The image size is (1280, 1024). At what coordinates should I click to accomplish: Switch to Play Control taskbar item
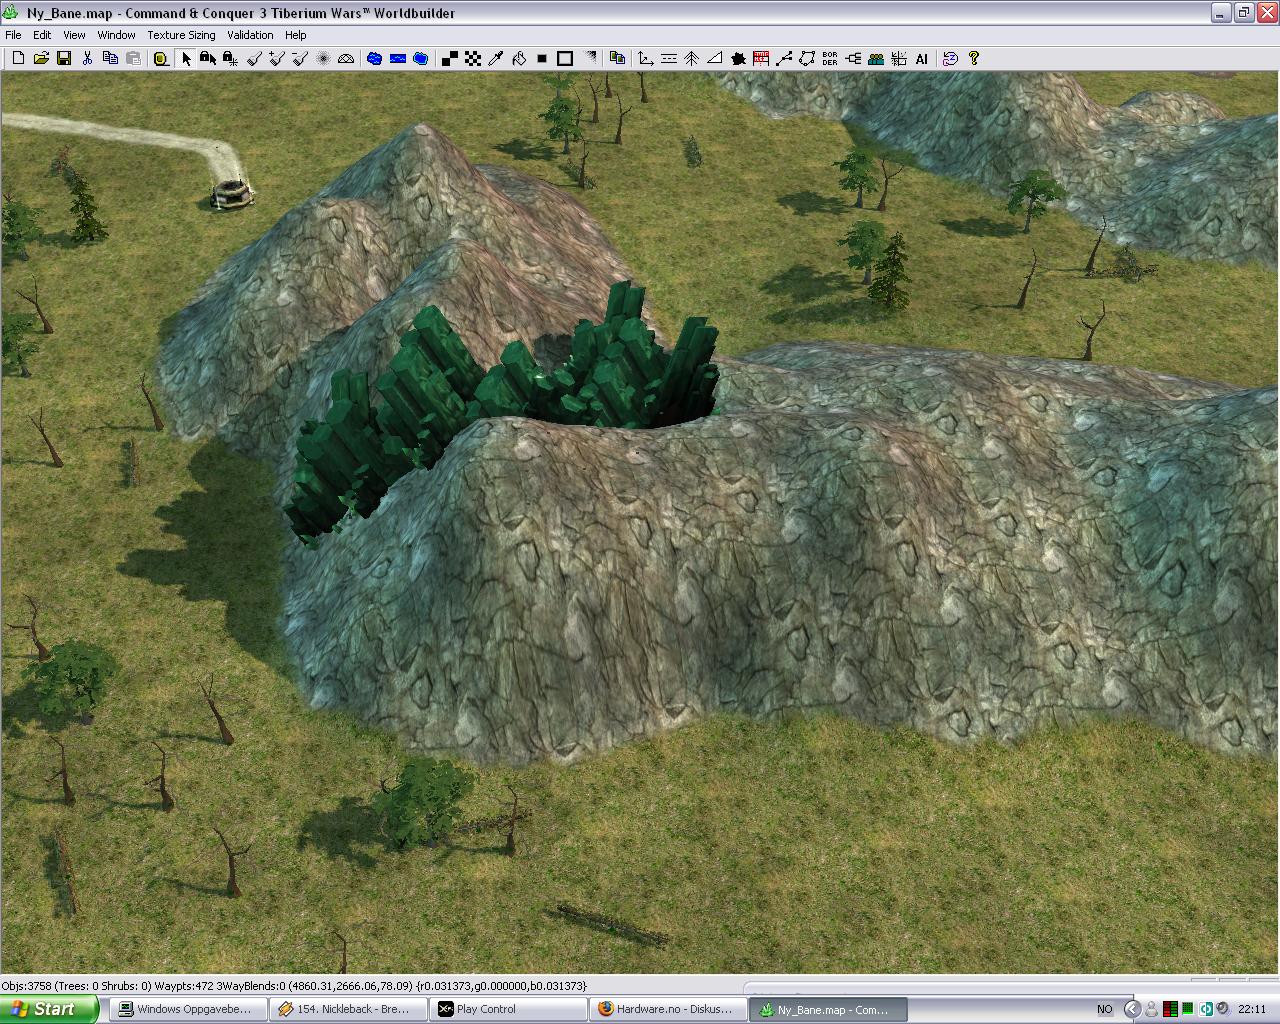(x=507, y=1009)
